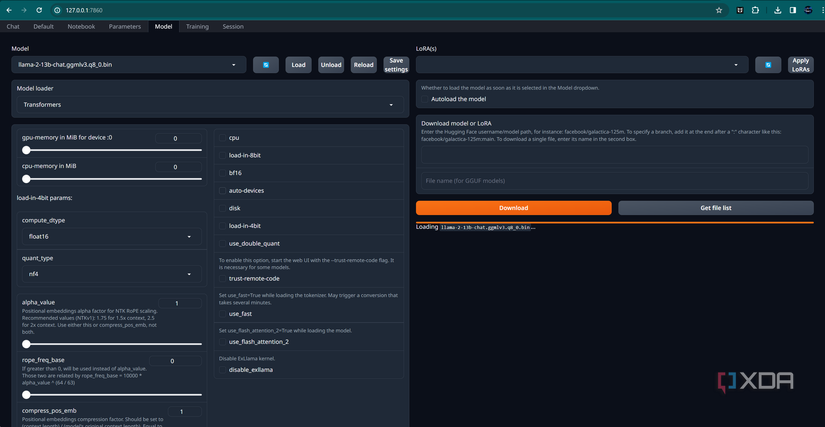The height and width of the screenshot is (427, 825).
Task: Open the browser downloads icon
Action: click(x=780, y=10)
